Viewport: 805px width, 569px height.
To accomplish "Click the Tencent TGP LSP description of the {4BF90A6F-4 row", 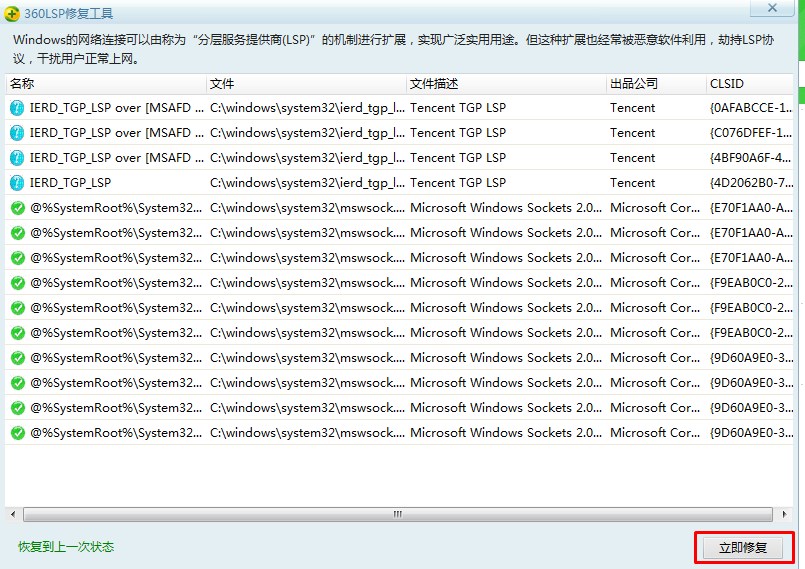I will point(458,158).
